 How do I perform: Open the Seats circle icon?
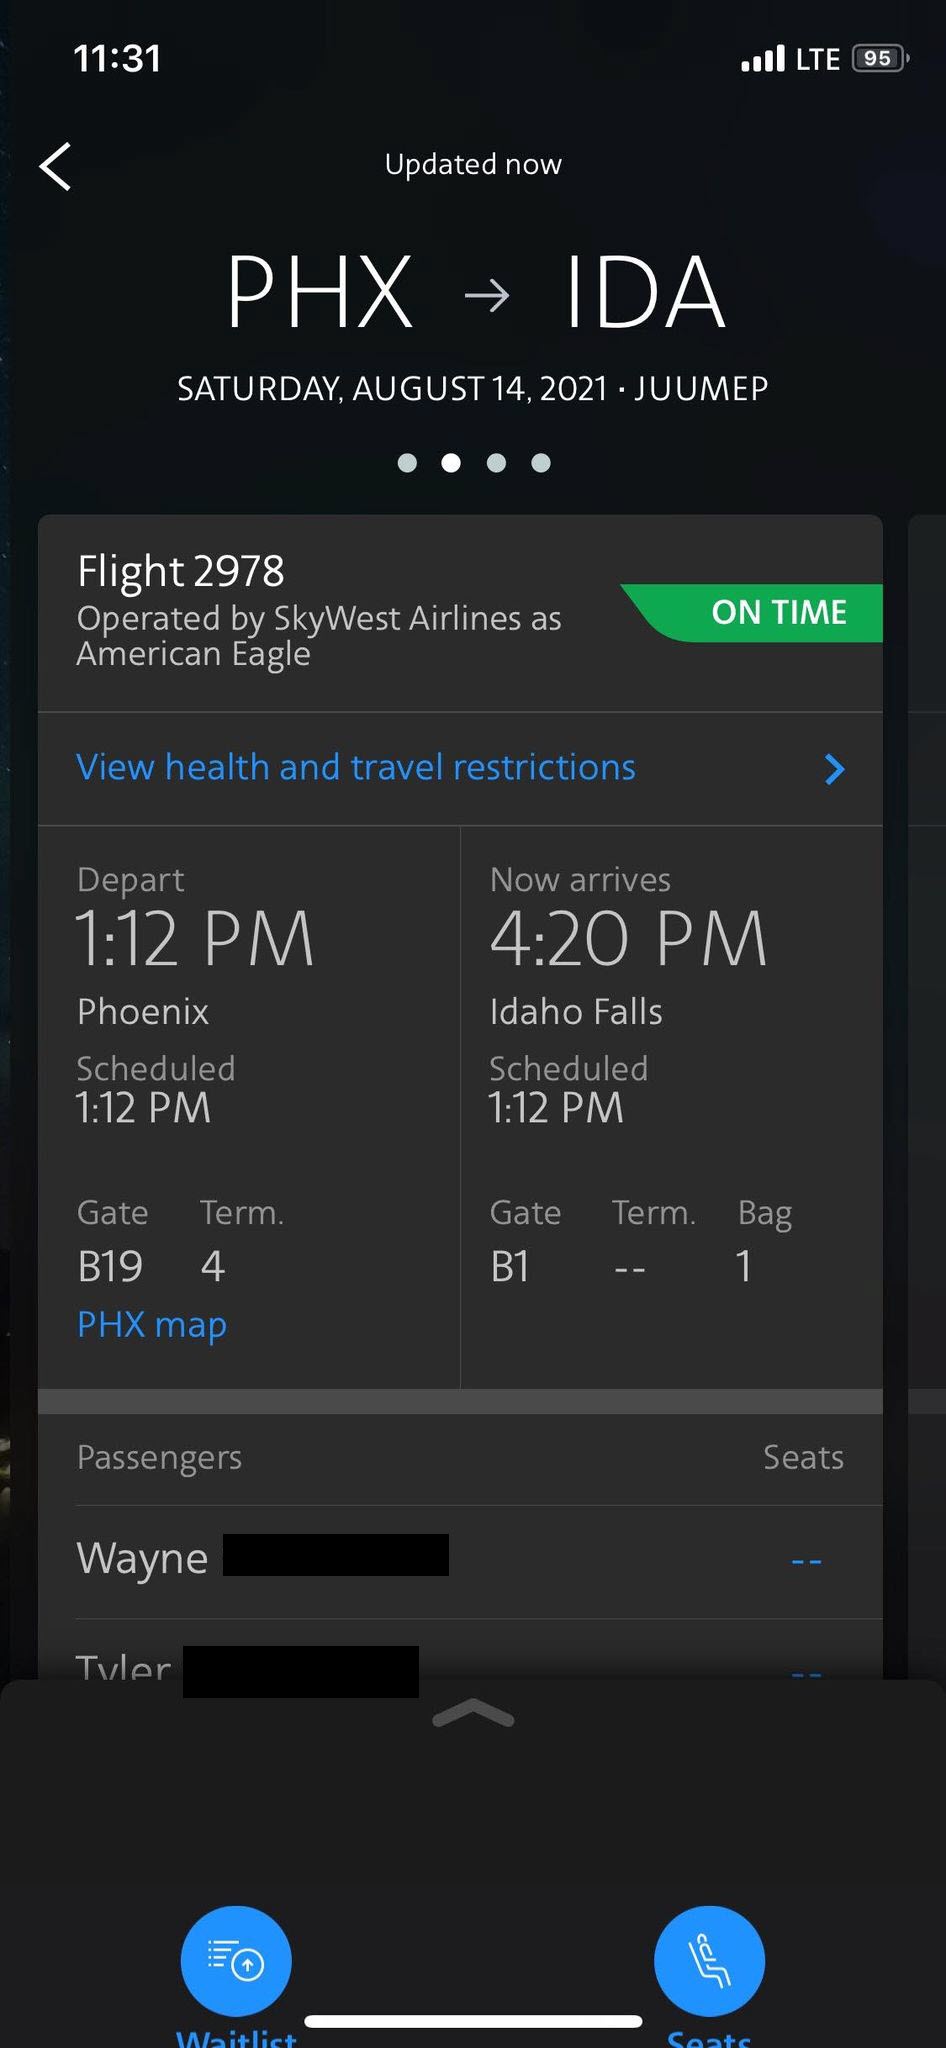pos(709,1961)
